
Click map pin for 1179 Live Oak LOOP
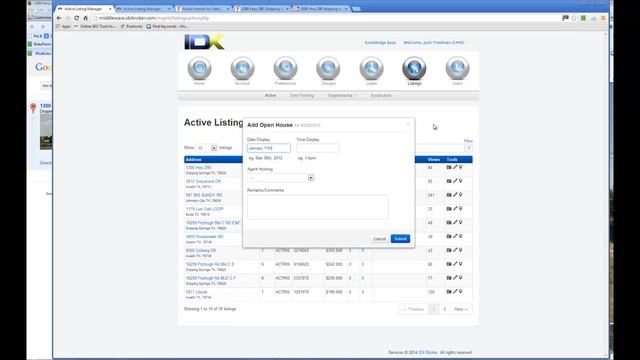pyautogui.click(x=460, y=209)
